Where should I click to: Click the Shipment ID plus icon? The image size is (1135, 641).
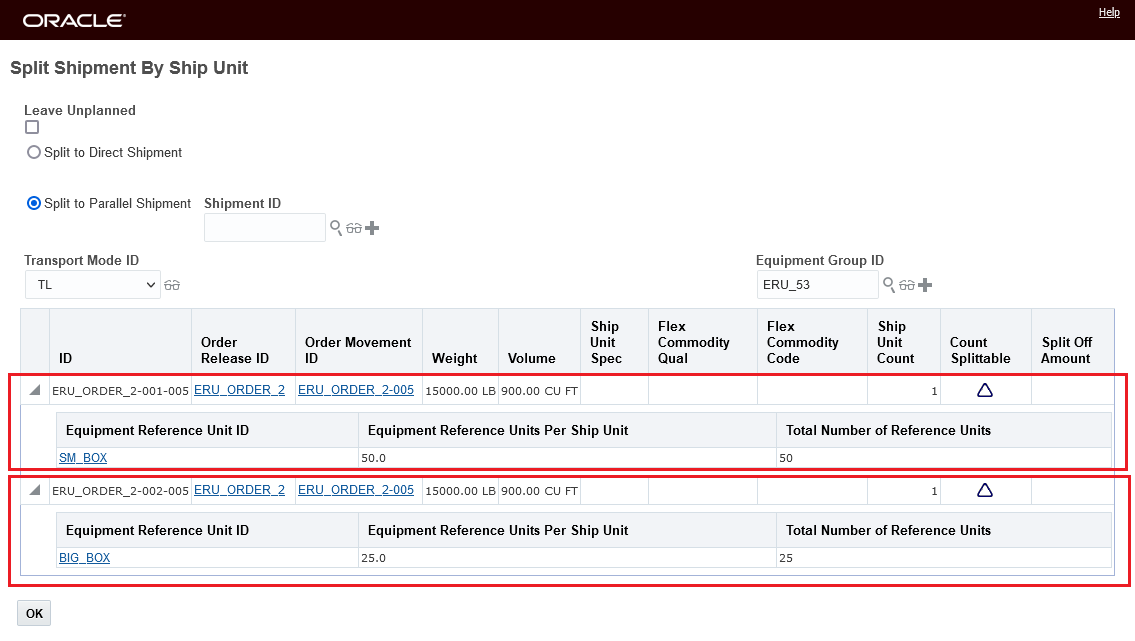point(372,228)
